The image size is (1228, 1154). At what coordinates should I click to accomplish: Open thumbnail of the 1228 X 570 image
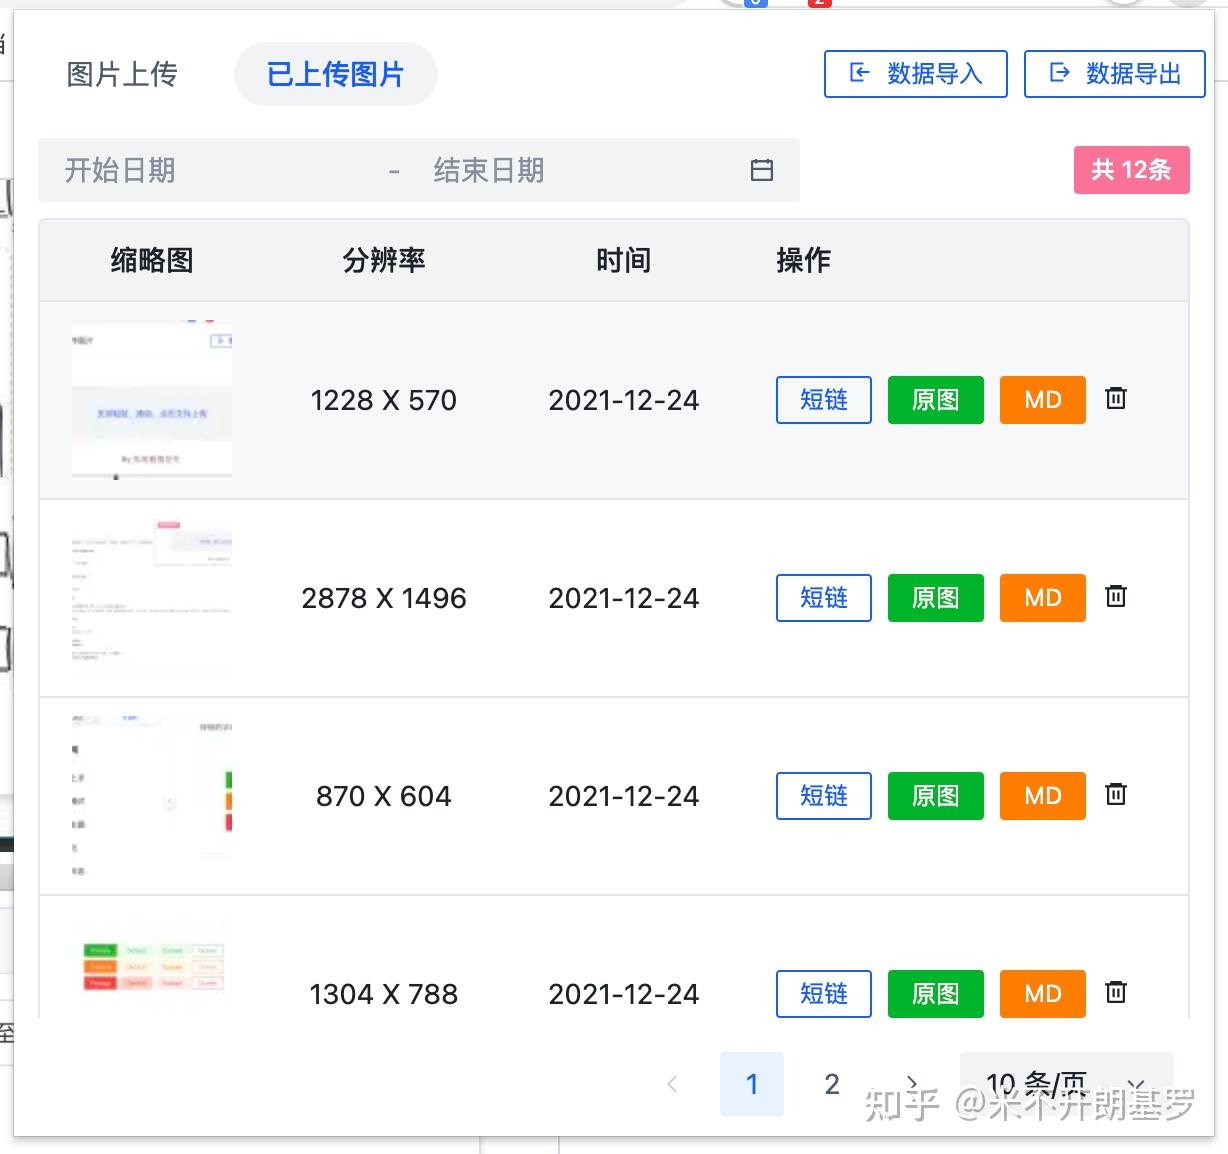(152, 400)
